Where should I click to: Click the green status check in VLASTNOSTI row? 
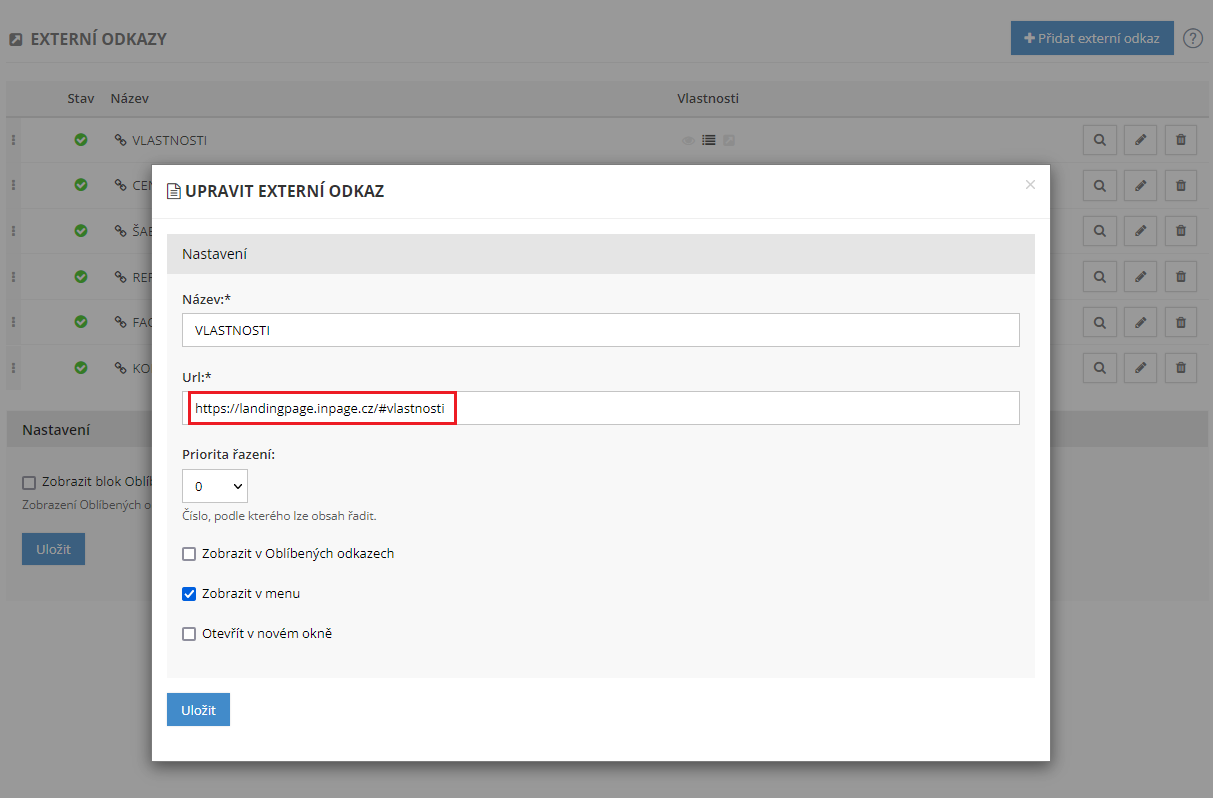pos(81,140)
